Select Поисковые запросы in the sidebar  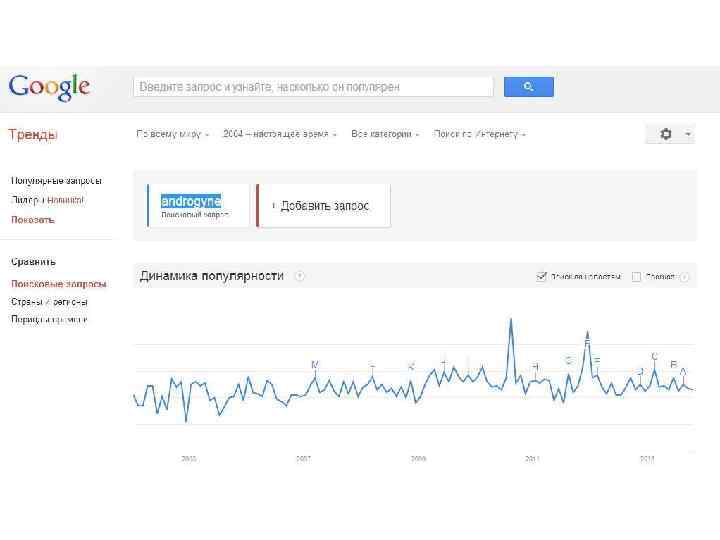click(58, 283)
